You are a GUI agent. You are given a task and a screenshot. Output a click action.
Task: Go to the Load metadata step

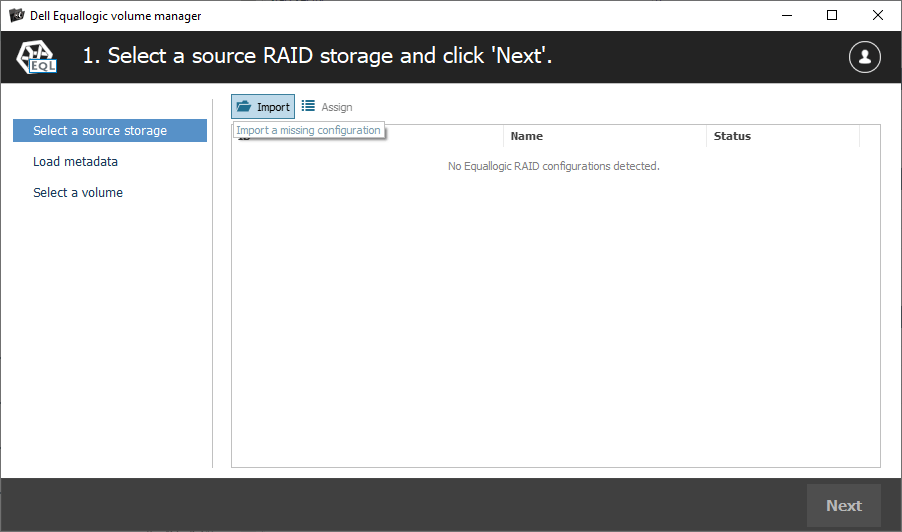pos(75,162)
